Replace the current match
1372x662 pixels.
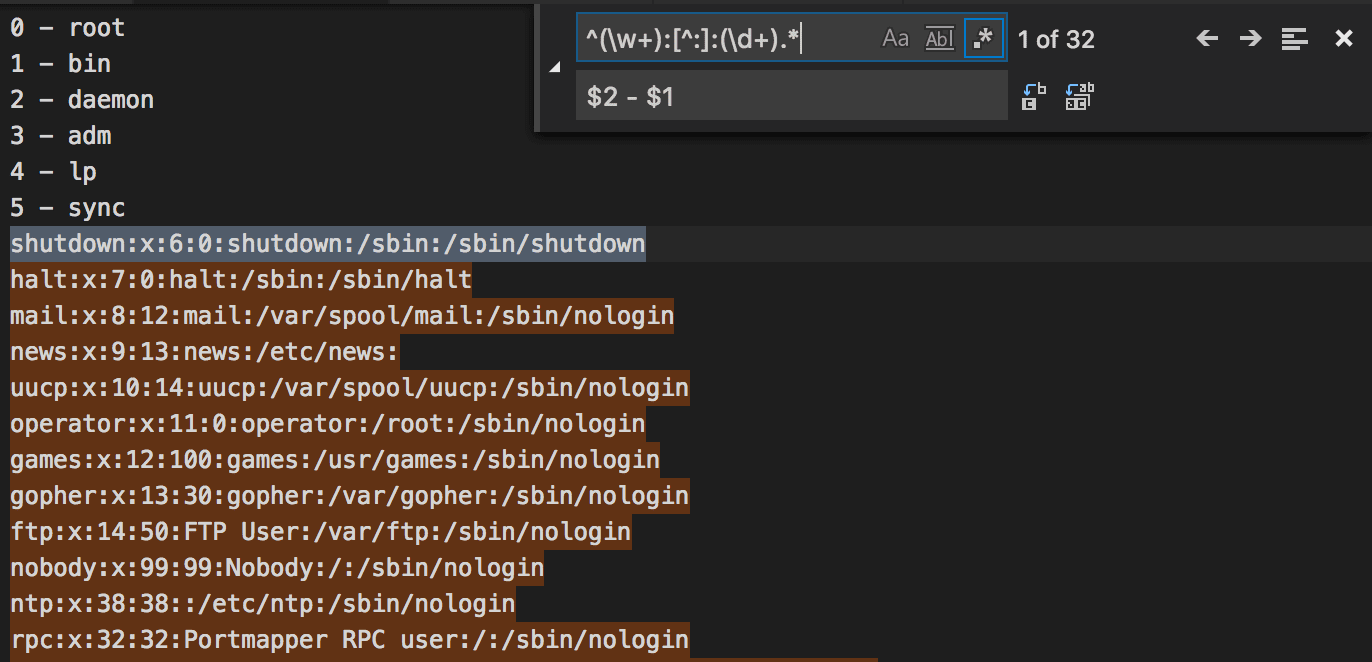point(1030,96)
